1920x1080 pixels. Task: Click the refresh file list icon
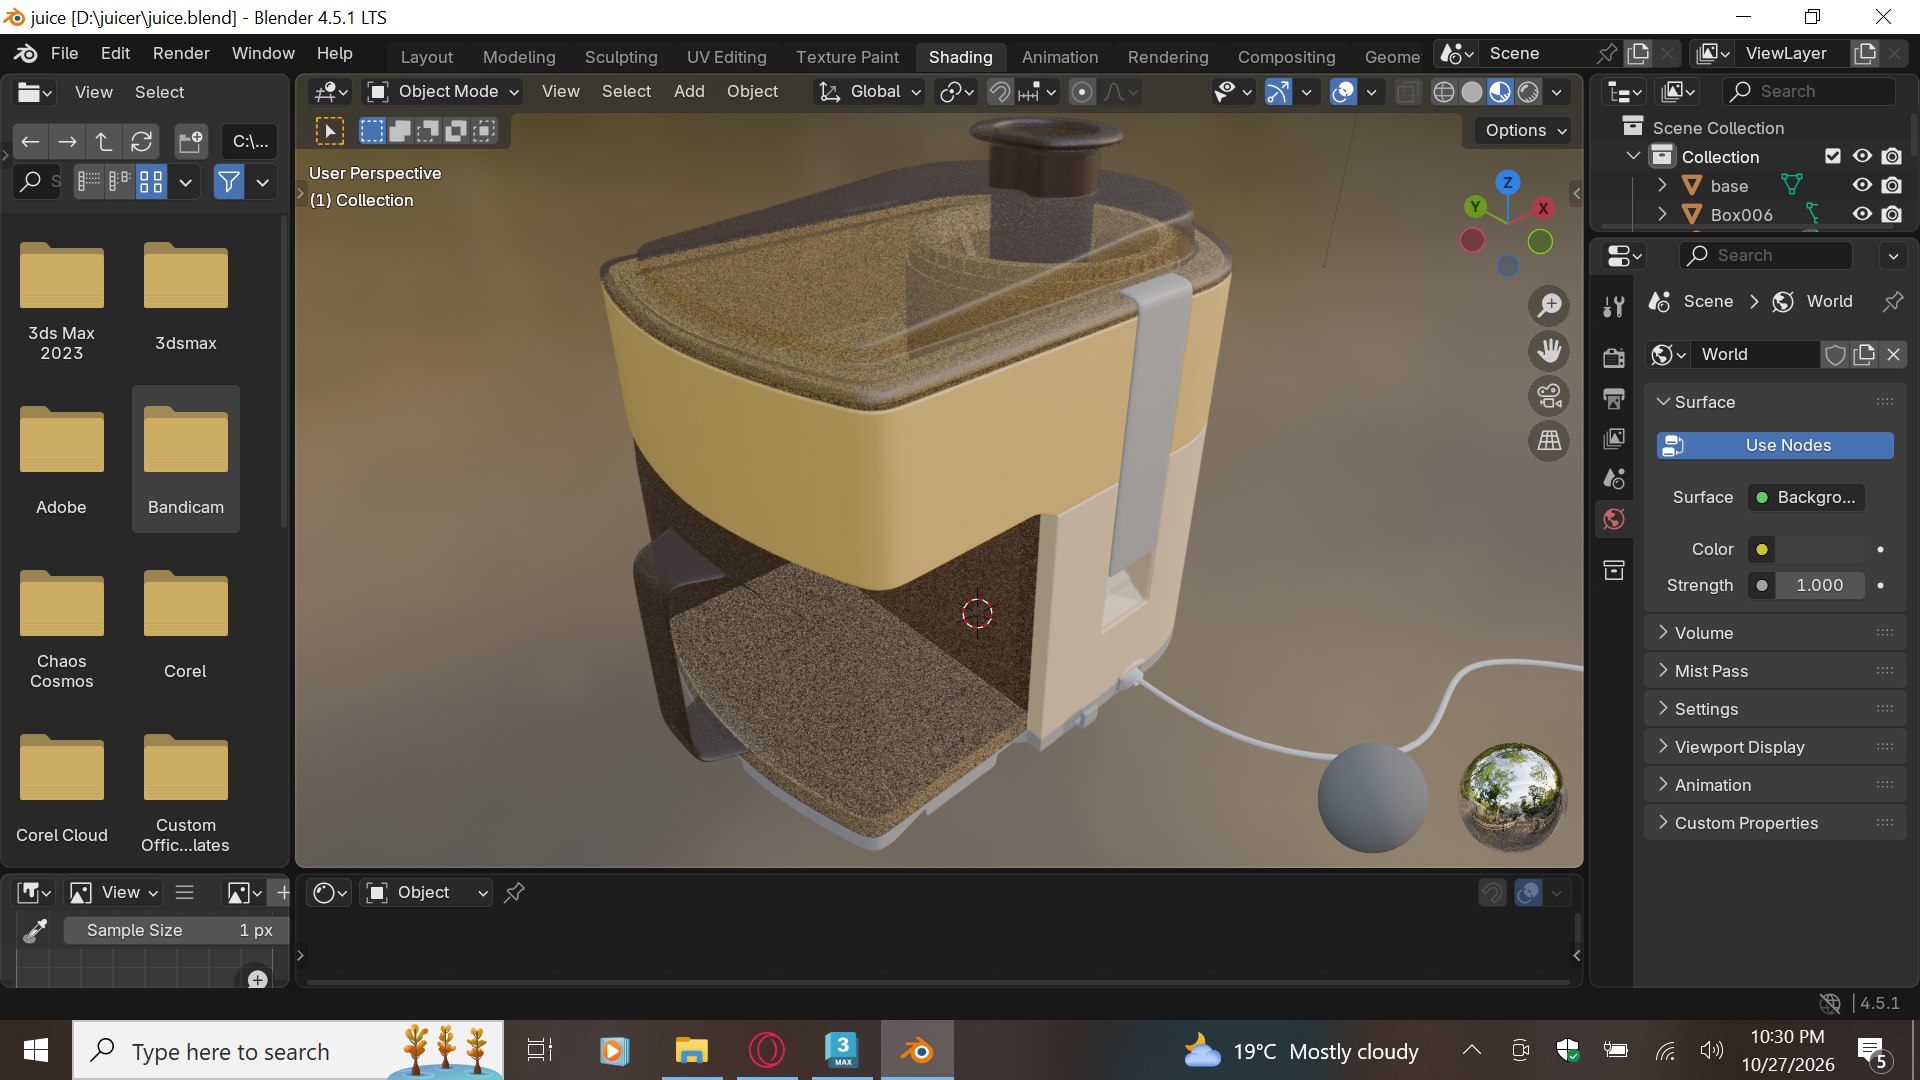pos(141,142)
